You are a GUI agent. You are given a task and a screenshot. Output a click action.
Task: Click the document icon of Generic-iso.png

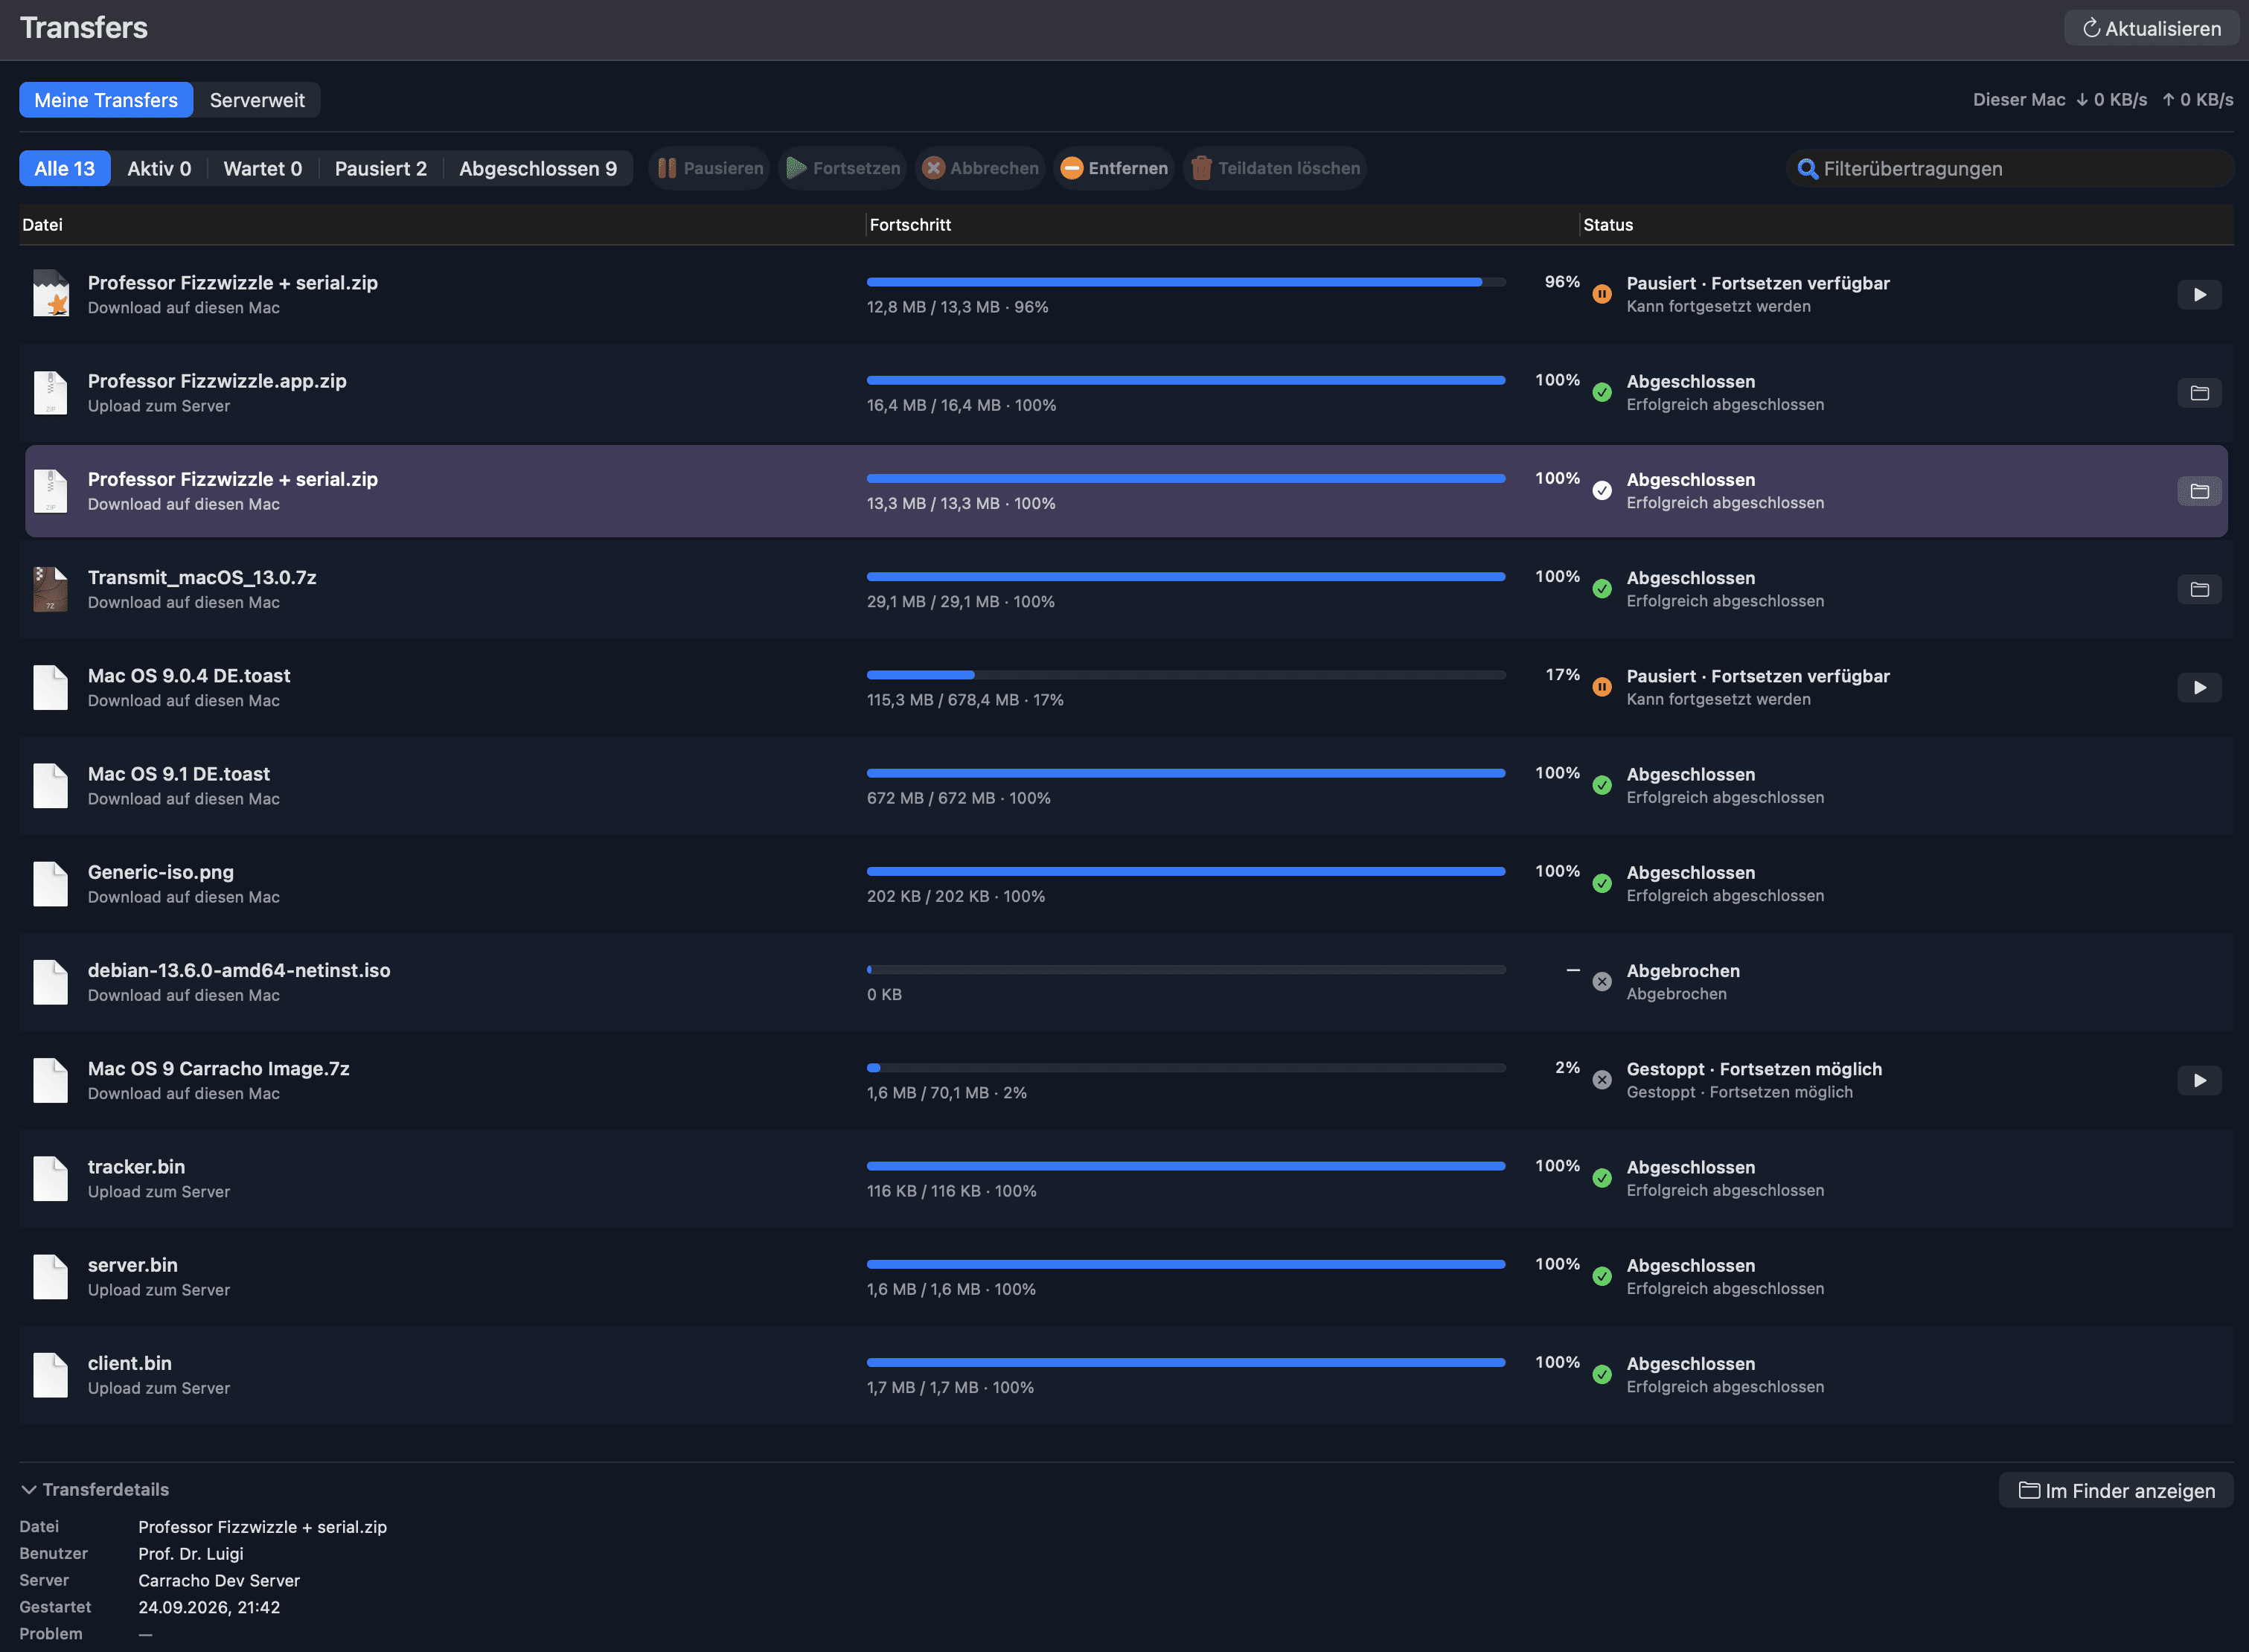click(x=50, y=884)
